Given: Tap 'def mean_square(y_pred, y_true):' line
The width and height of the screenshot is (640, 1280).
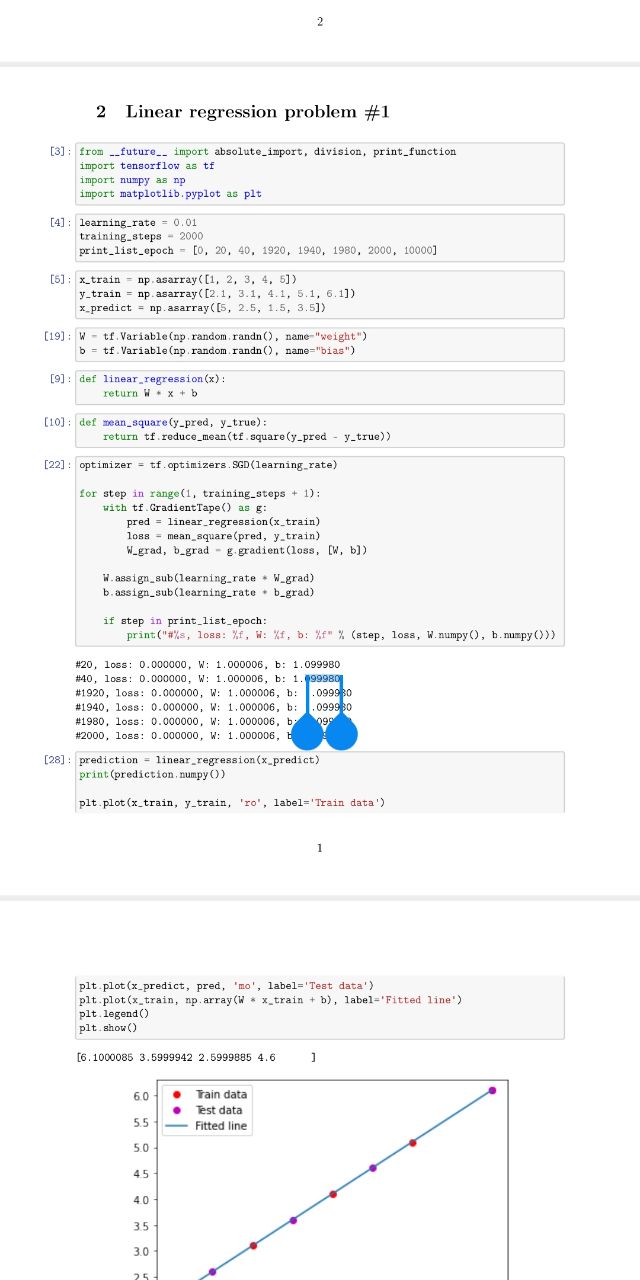Looking at the screenshot, I should click(174, 422).
